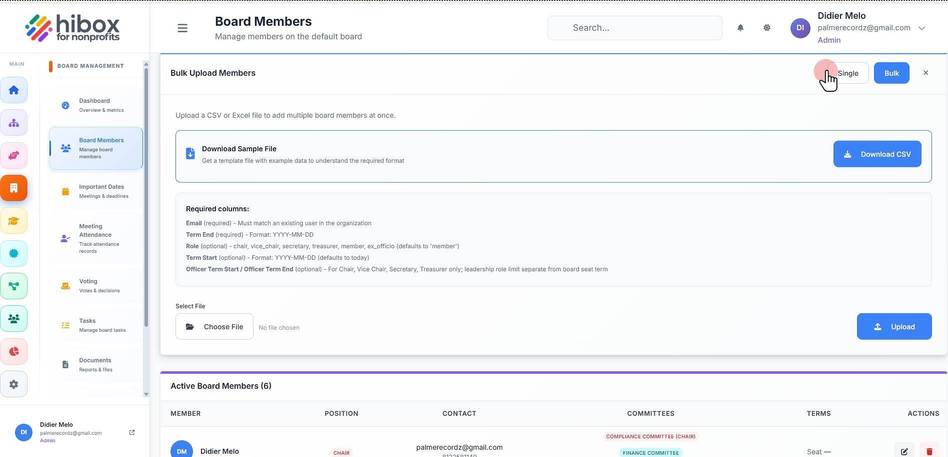
Task: Select Board Members menu item
Action: [x=96, y=148]
